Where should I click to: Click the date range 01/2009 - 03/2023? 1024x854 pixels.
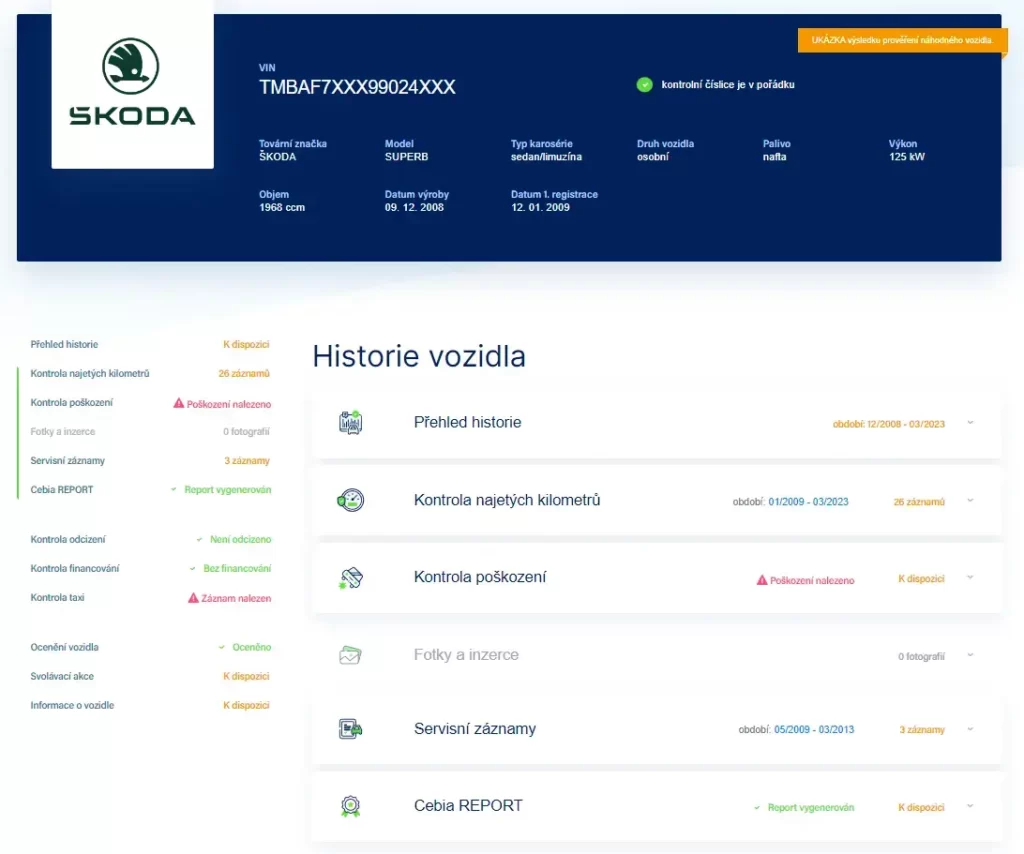(808, 502)
